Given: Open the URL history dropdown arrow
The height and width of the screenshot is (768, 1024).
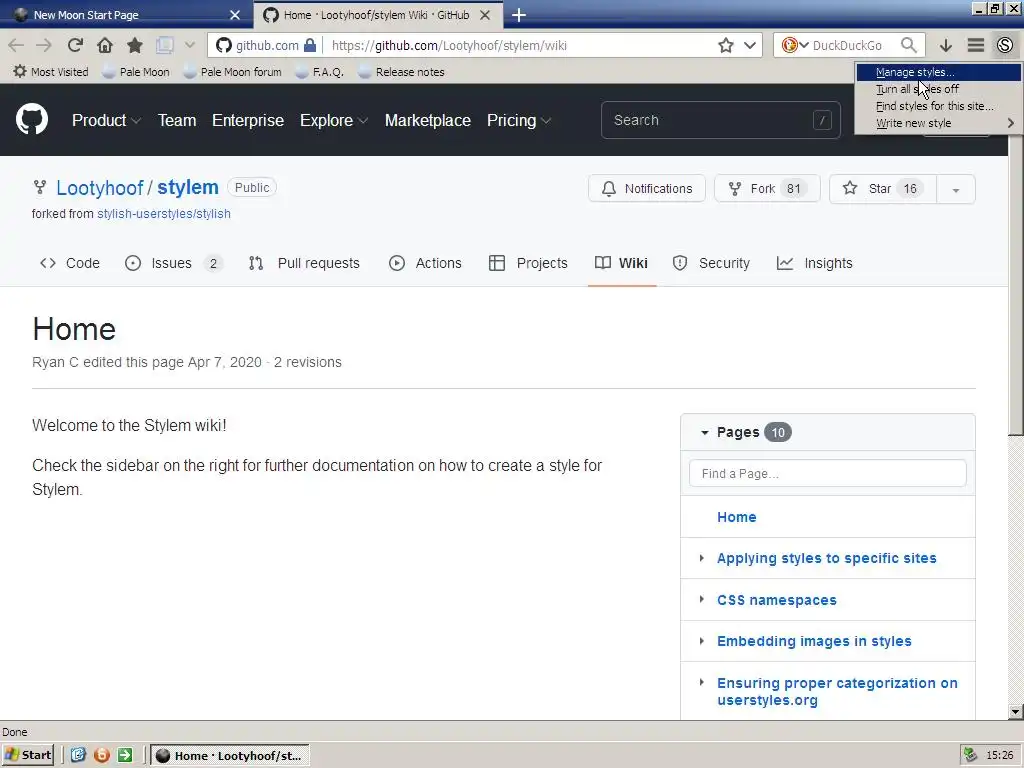Looking at the screenshot, I should coord(750,45).
